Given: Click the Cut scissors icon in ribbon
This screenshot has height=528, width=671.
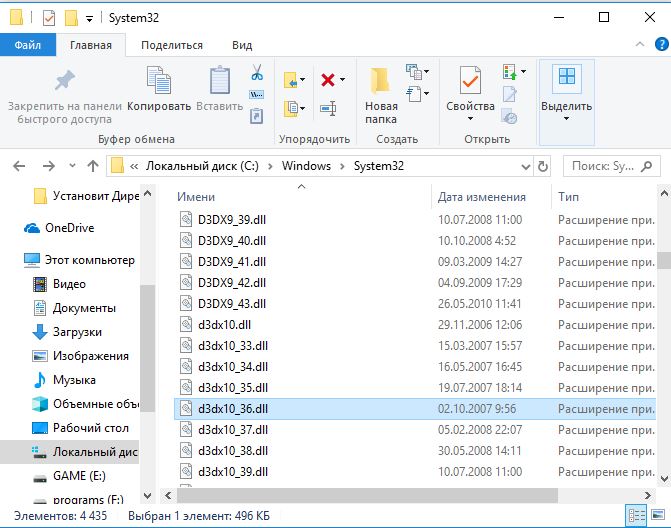Looking at the screenshot, I should tap(257, 72).
